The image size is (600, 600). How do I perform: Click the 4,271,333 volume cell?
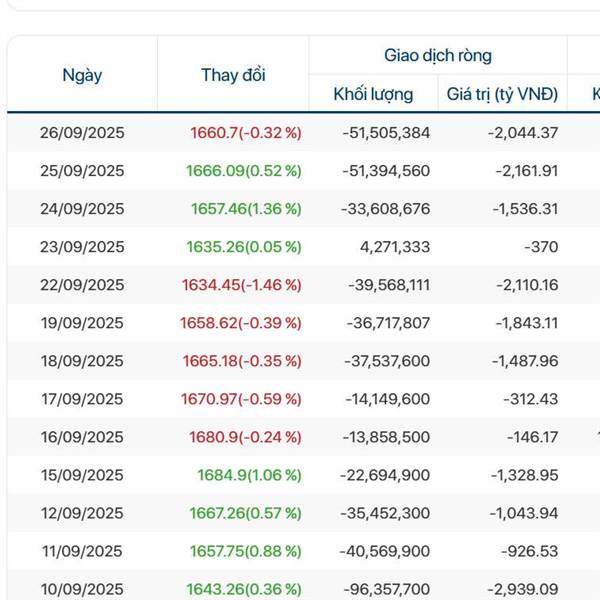(x=395, y=247)
